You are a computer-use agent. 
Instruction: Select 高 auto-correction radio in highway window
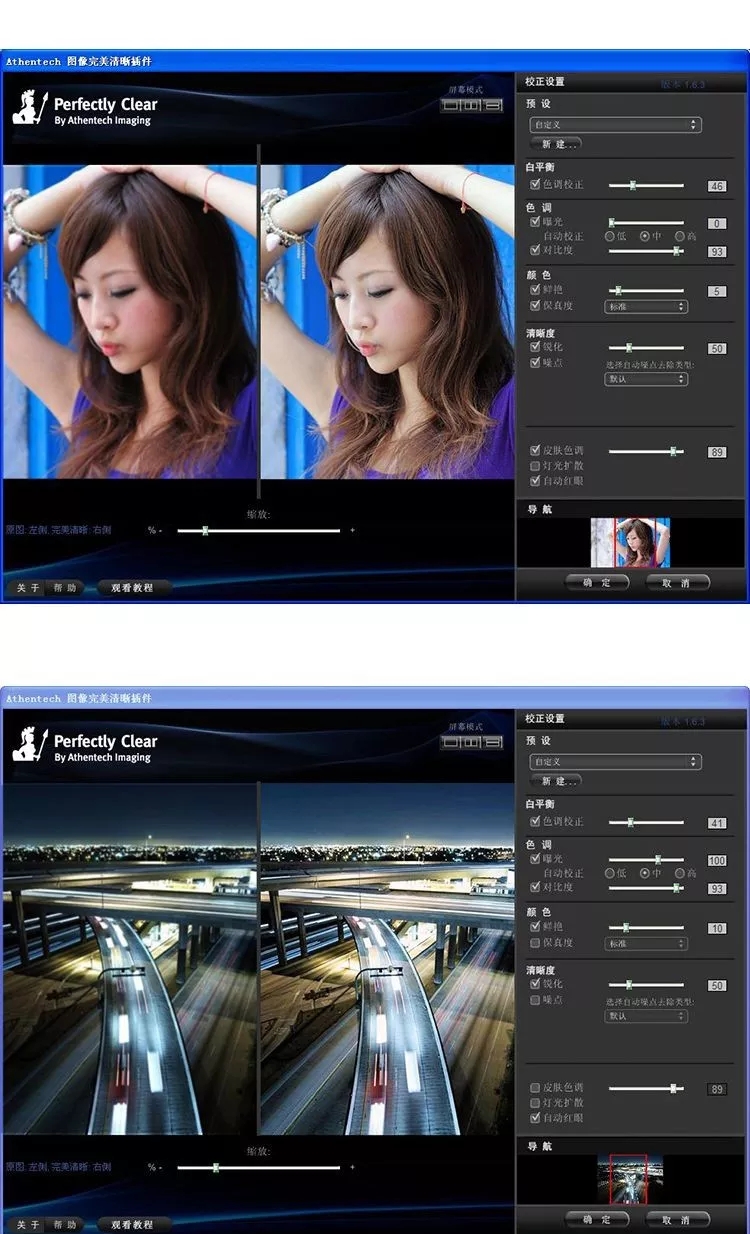pyautogui.click(x=680, y=873)
